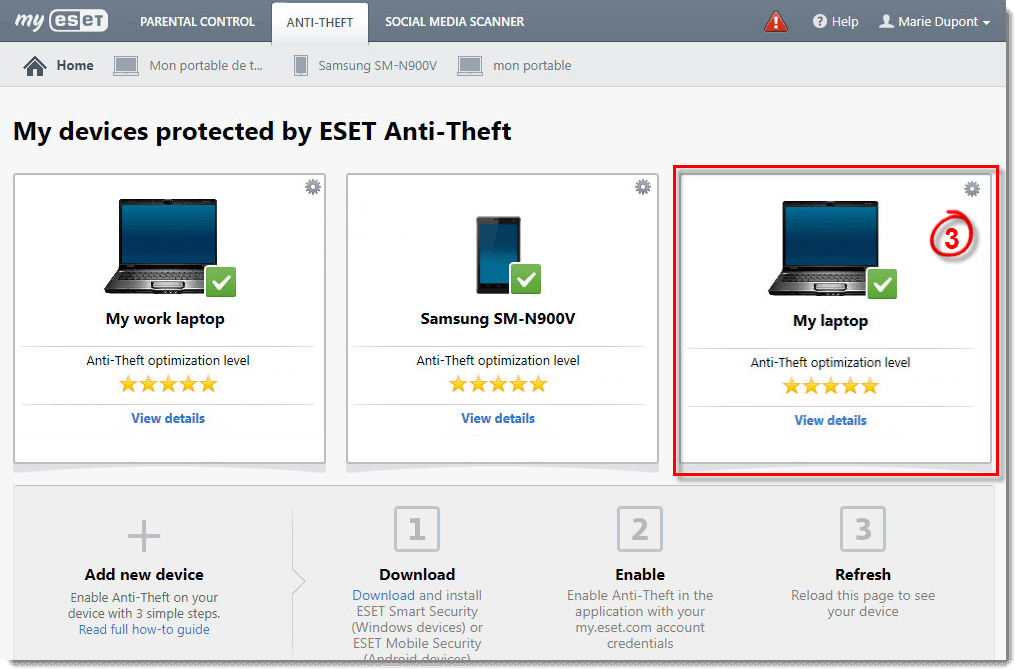Click the Samsung phone image

tap(498, 255)
